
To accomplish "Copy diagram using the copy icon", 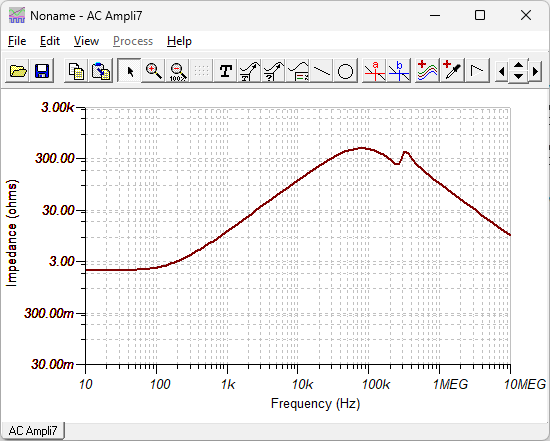I will (x=76, y=71).
